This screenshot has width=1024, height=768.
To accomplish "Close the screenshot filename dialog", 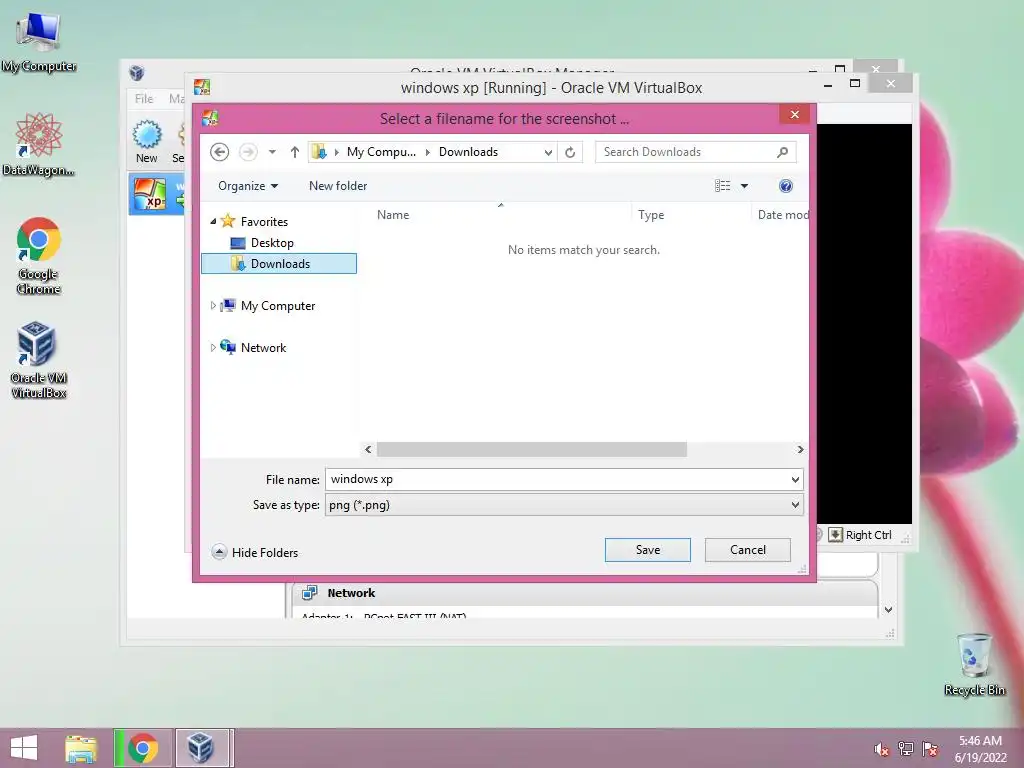I will point(794,115).
